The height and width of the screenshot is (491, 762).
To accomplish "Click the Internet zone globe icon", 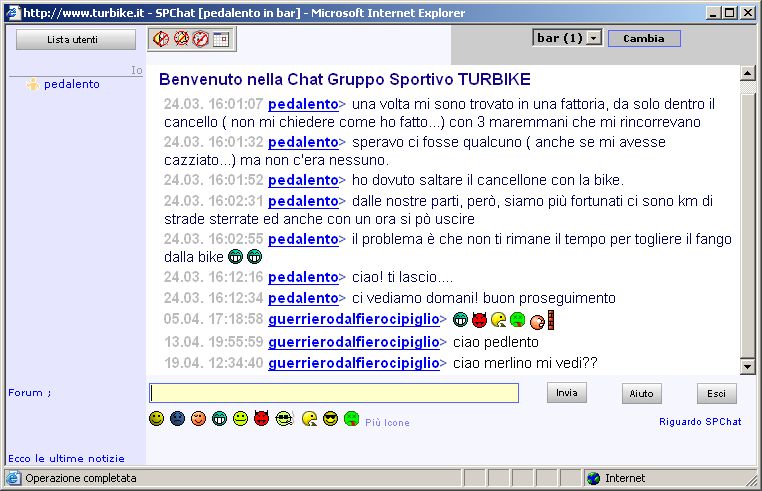I will coord(593,478).
